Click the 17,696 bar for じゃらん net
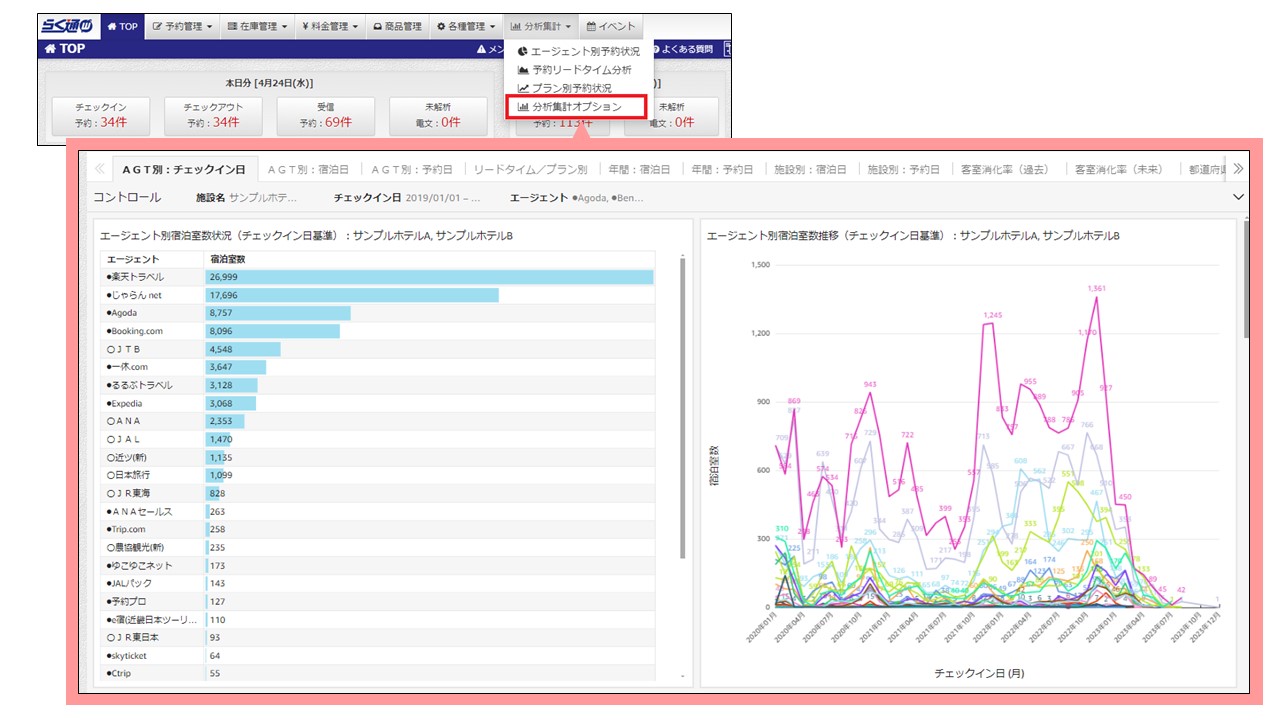This screenshot has height=720, width=1280. click(x=352, y=295)
